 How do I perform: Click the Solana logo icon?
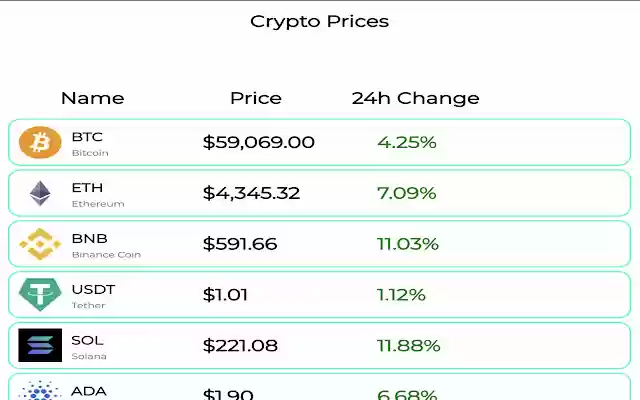(x=40, y=346)
